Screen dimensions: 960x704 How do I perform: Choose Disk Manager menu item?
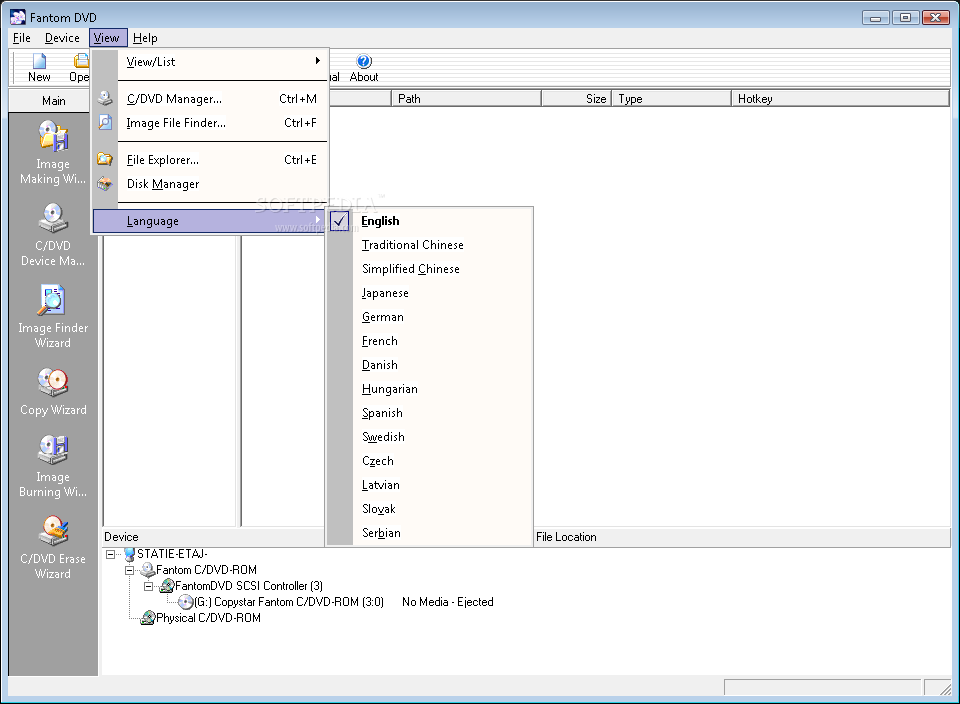[209, 184]
